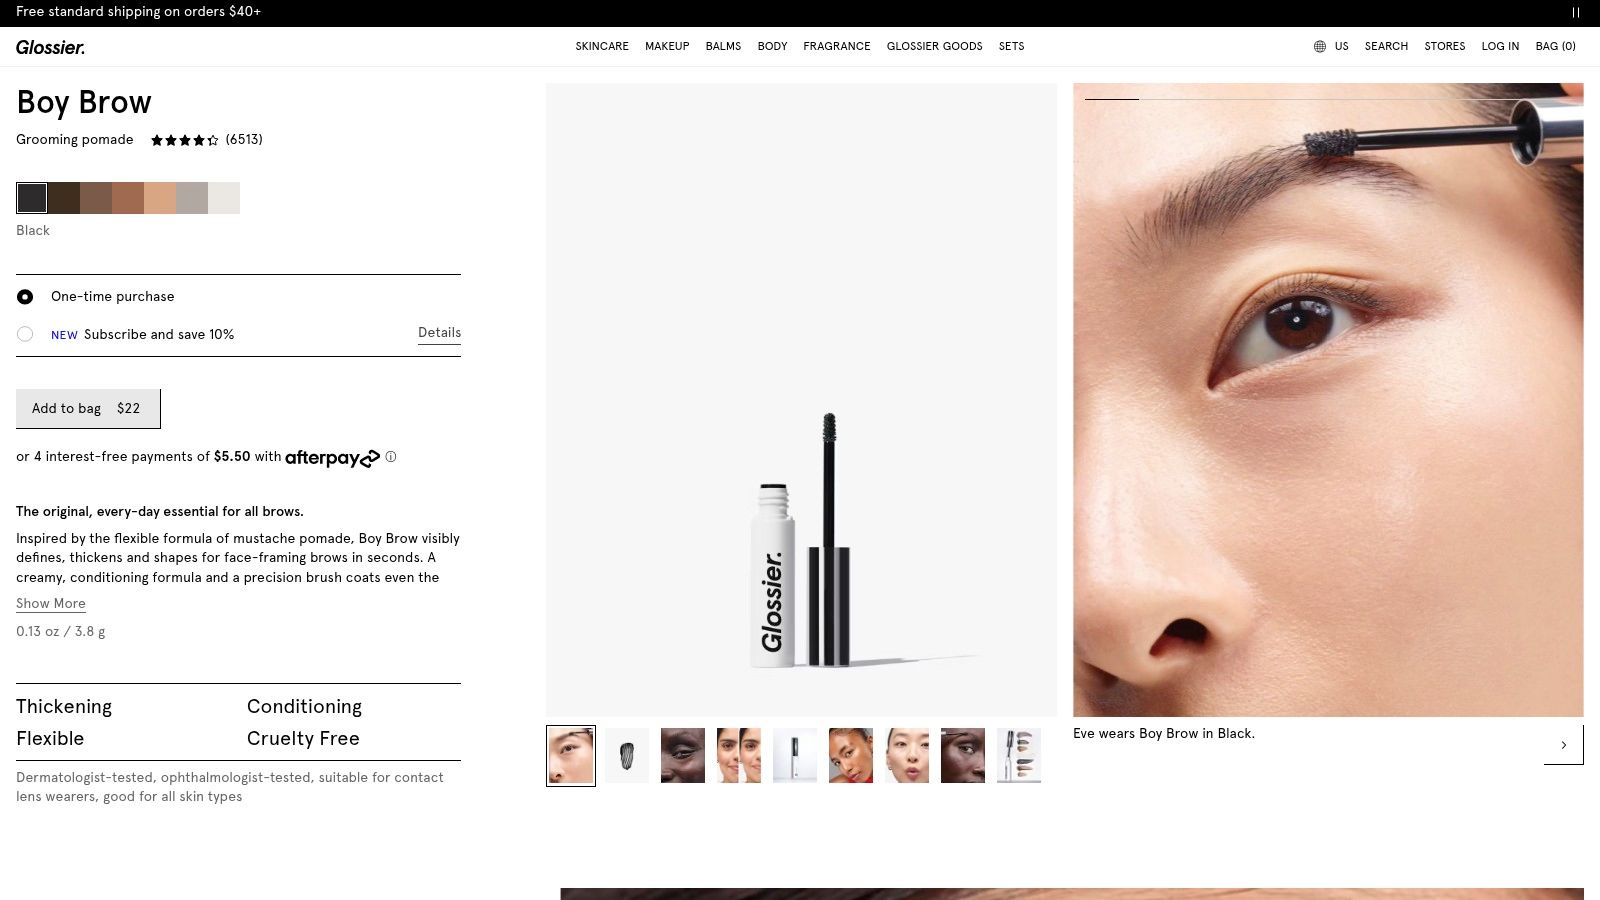Pause the announcement banner rotation
Screen dimensions: 1600x900
click(x=1575, y=12)
